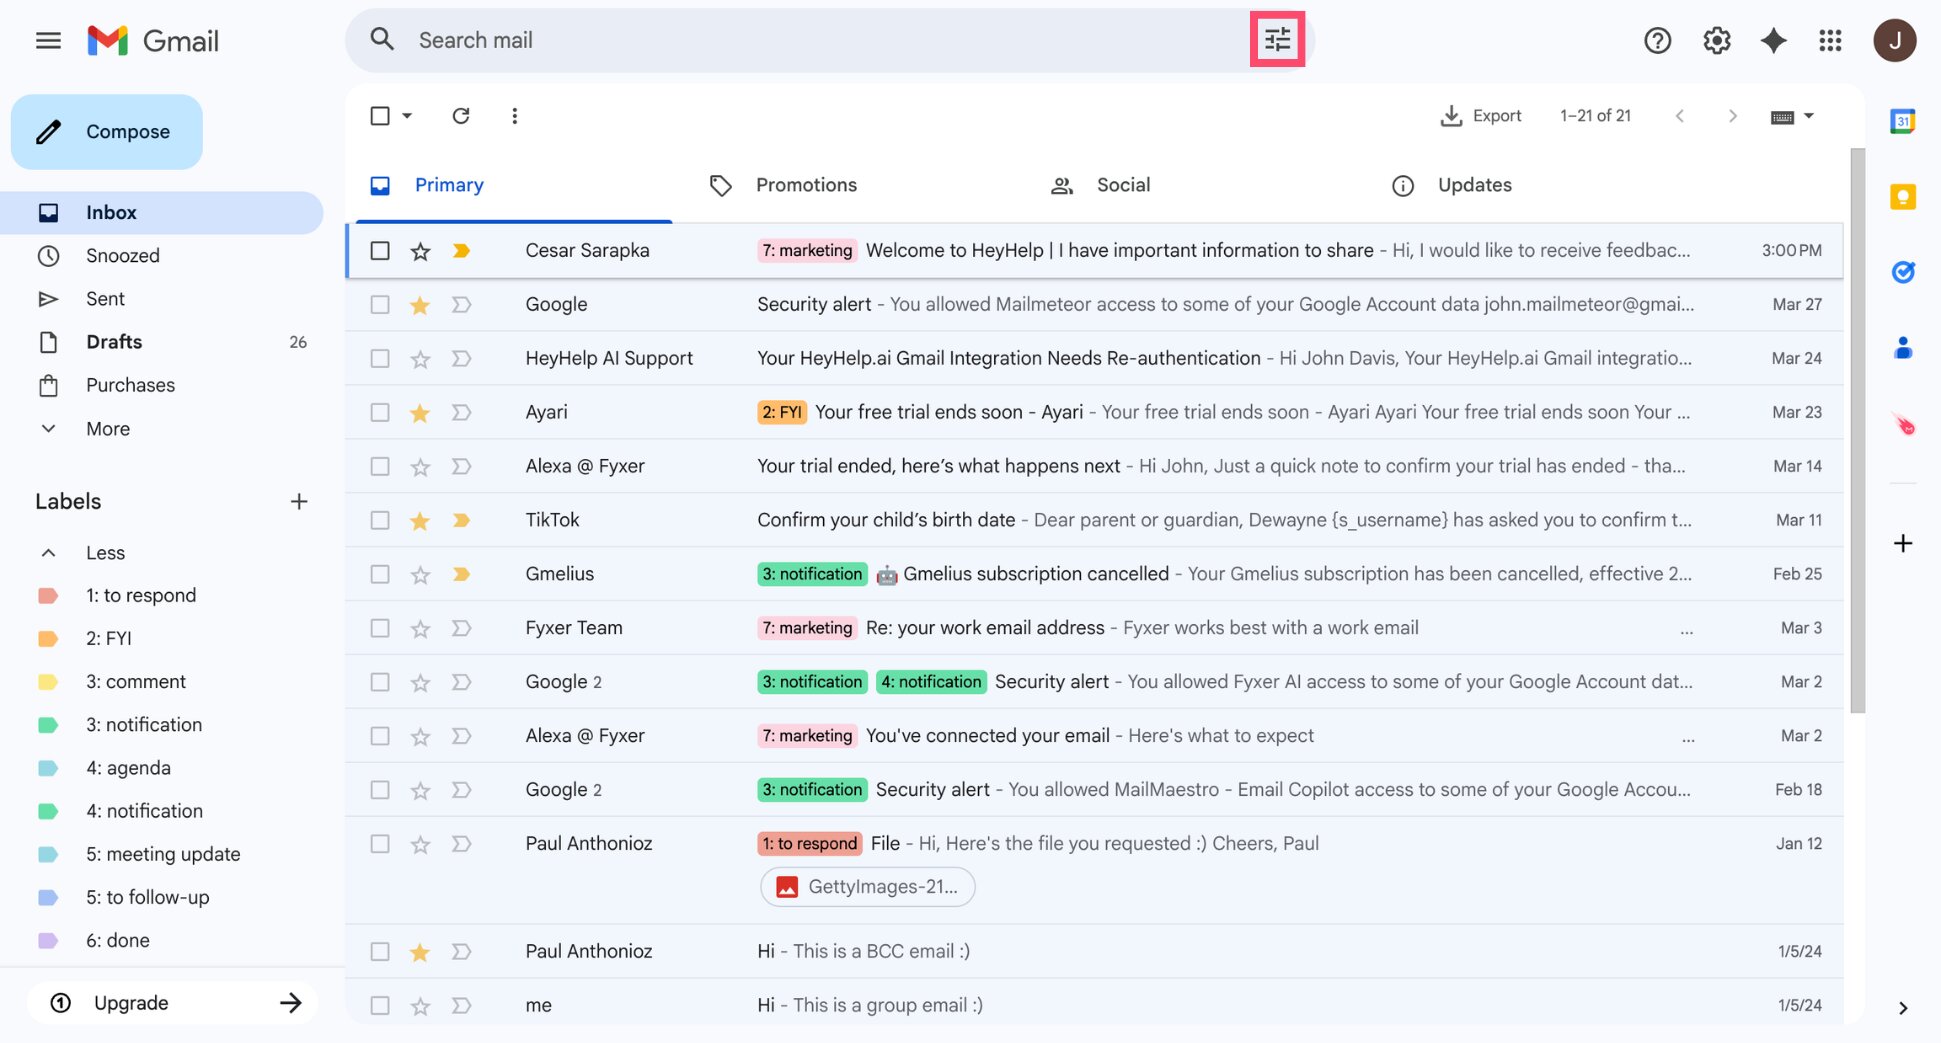The width and height of the screenshot is (1941, 1043).
Task: Refresh the inbox
Action: click(461, 116)
